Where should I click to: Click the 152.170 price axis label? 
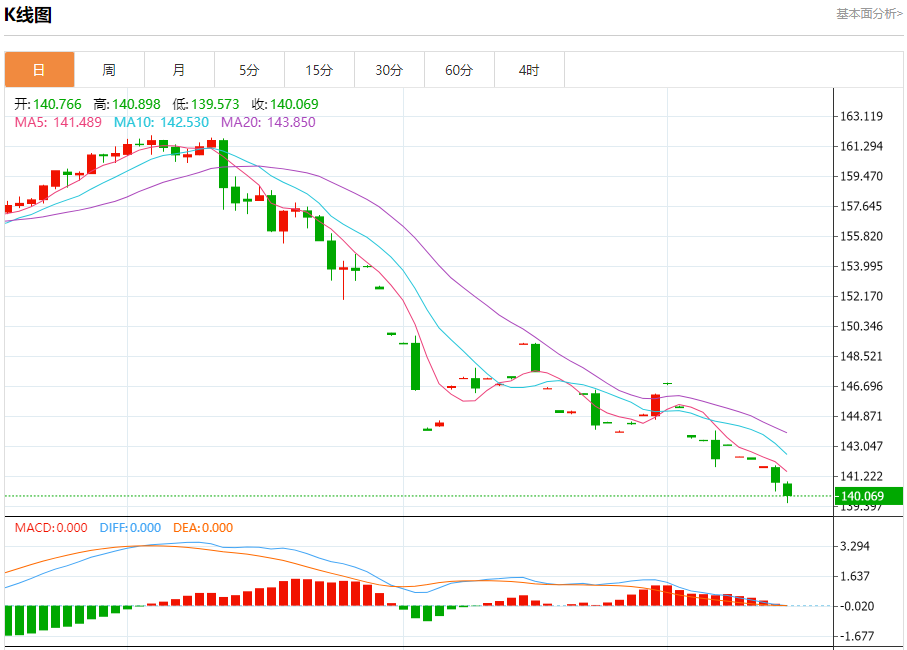click(x=861, y=296)
